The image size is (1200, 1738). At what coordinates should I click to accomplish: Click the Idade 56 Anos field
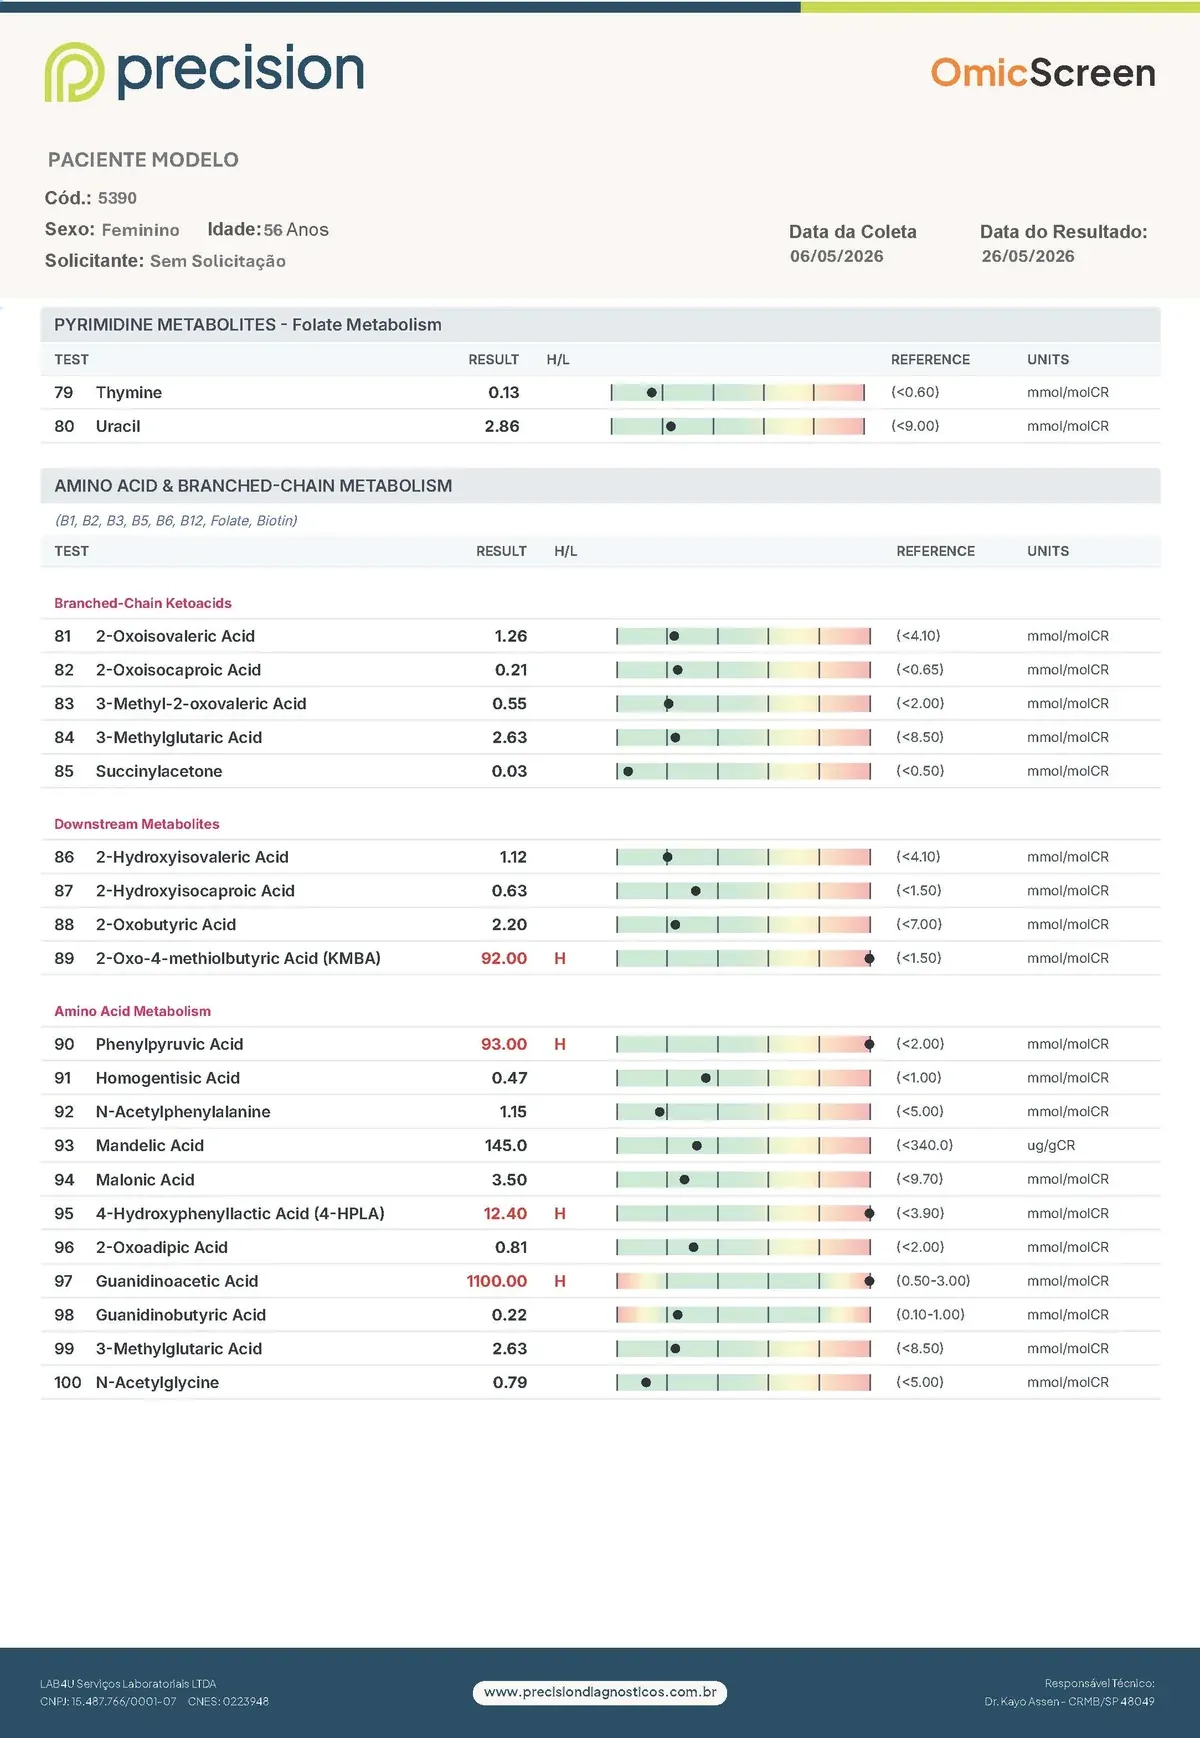tap(268, 230)
